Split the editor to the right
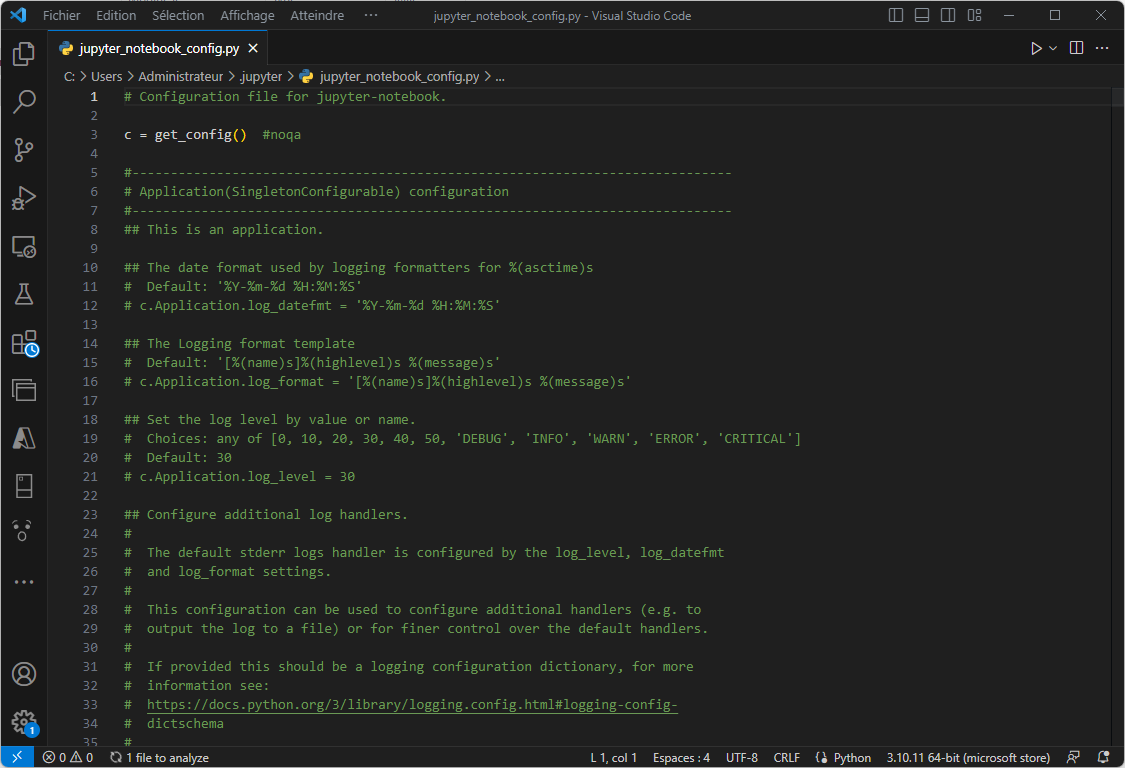Screen dimensions: 1125x768 1076,48
